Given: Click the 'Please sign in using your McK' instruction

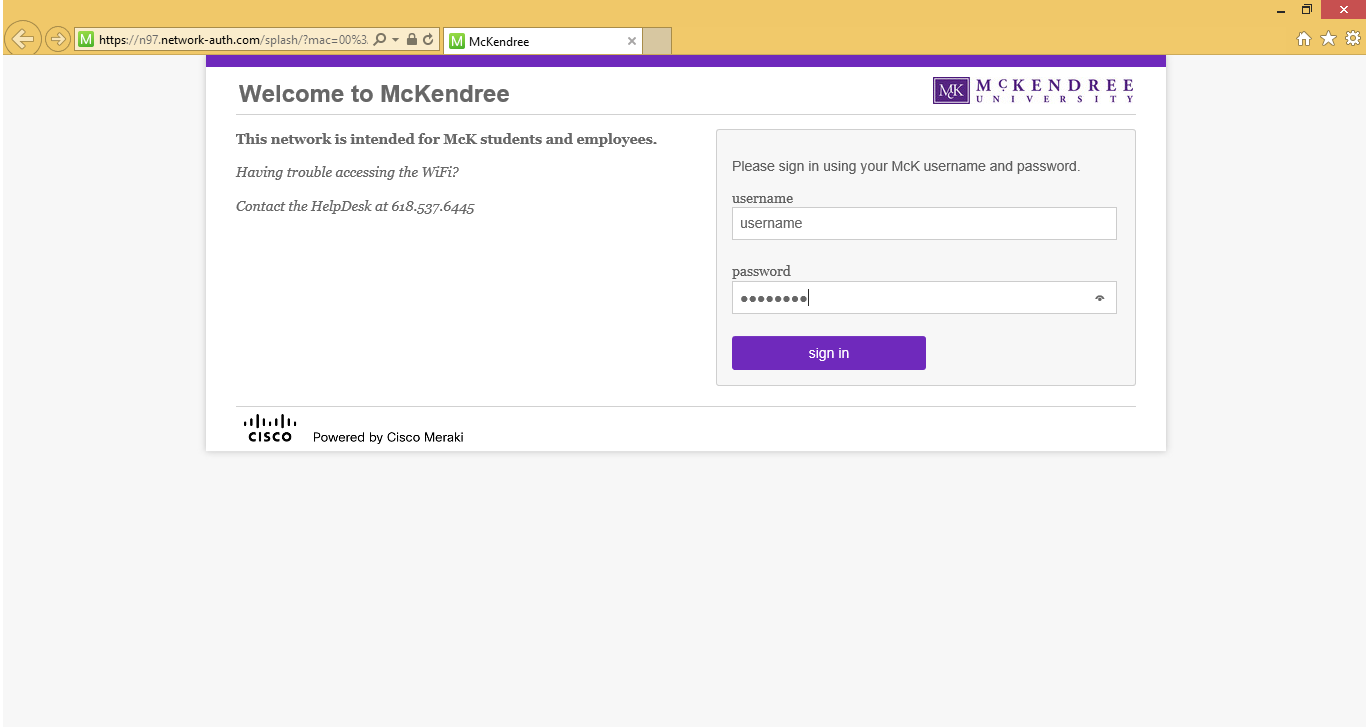Looking at the screenshot, I should (906, 166).
